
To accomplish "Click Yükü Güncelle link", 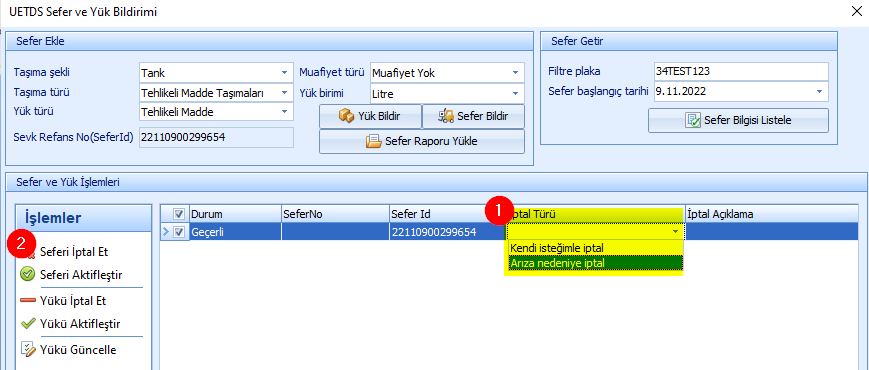I will [78, 349].
